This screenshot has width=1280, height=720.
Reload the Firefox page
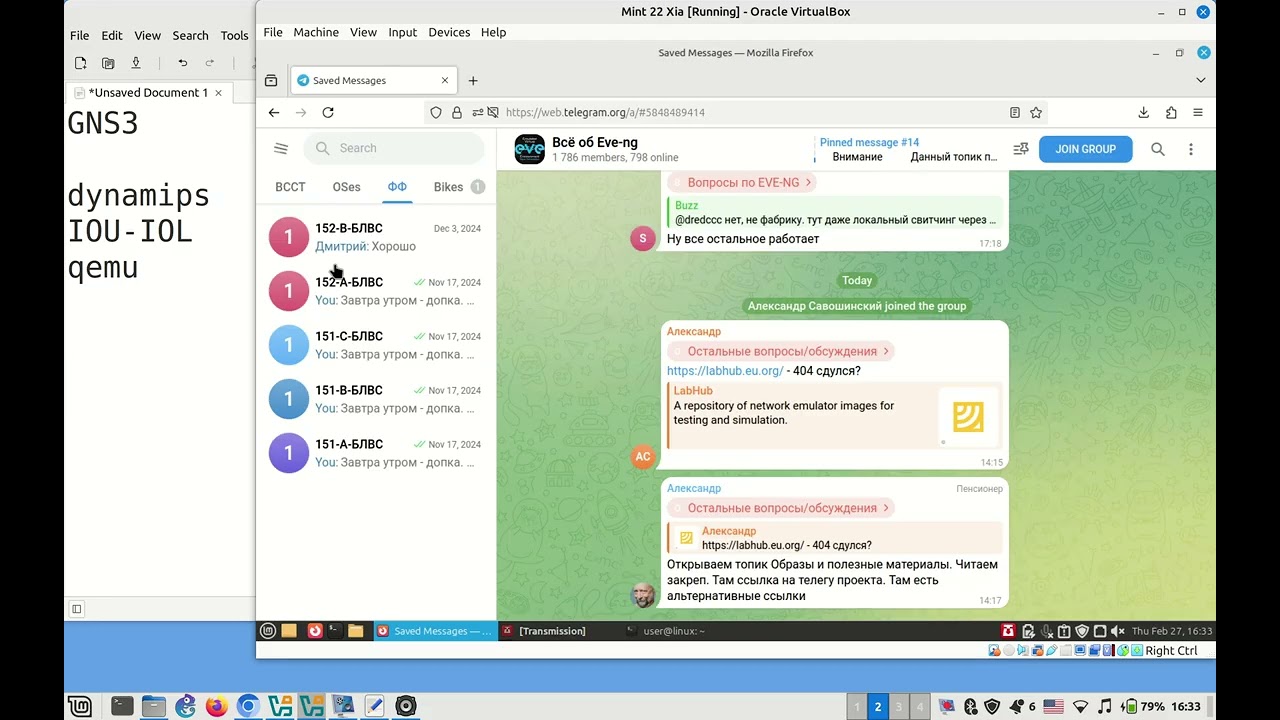pyautogui.click(x=328, y=112)
